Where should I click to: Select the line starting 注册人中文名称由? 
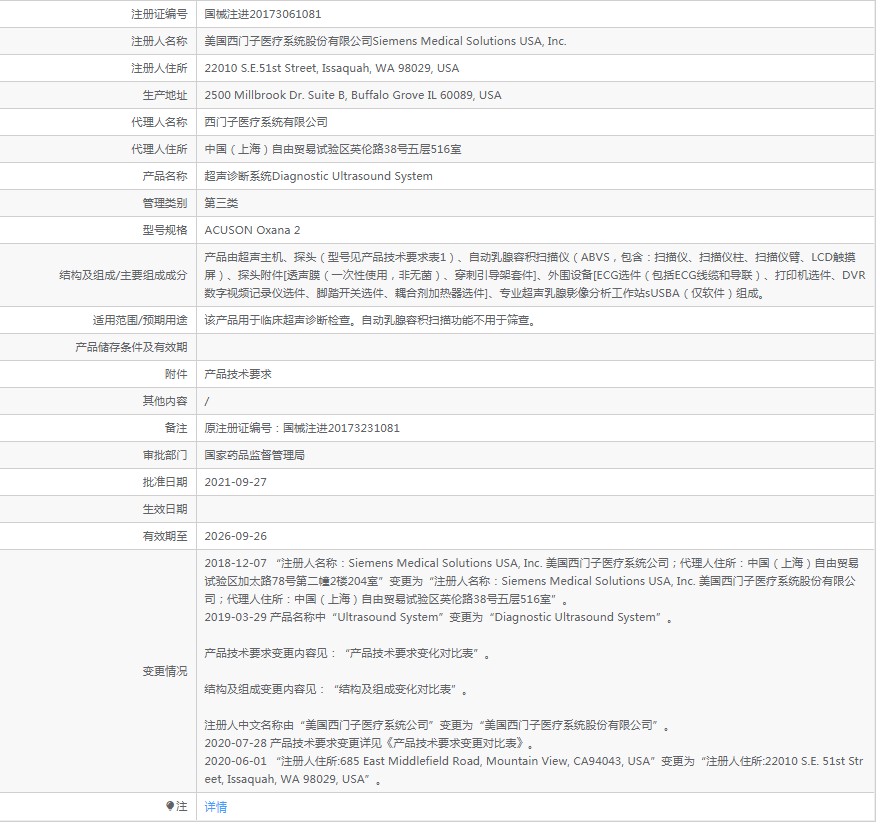(x=437, y=724)
